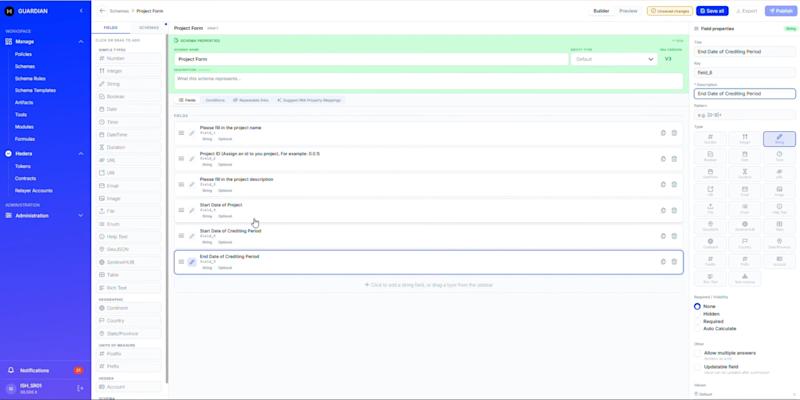Open Relayer Accounts in the sidebar
The image size is (800, 400).
pyautogui.click(x=34, y=191)
